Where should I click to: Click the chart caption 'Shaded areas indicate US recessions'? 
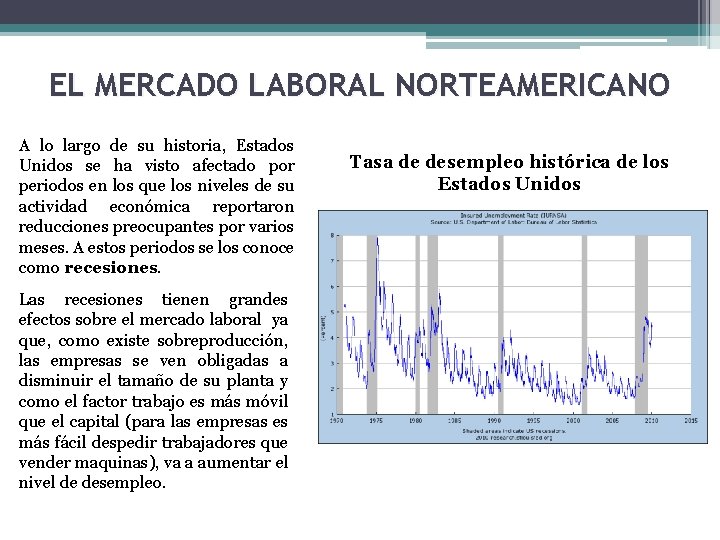pos(514,431)
